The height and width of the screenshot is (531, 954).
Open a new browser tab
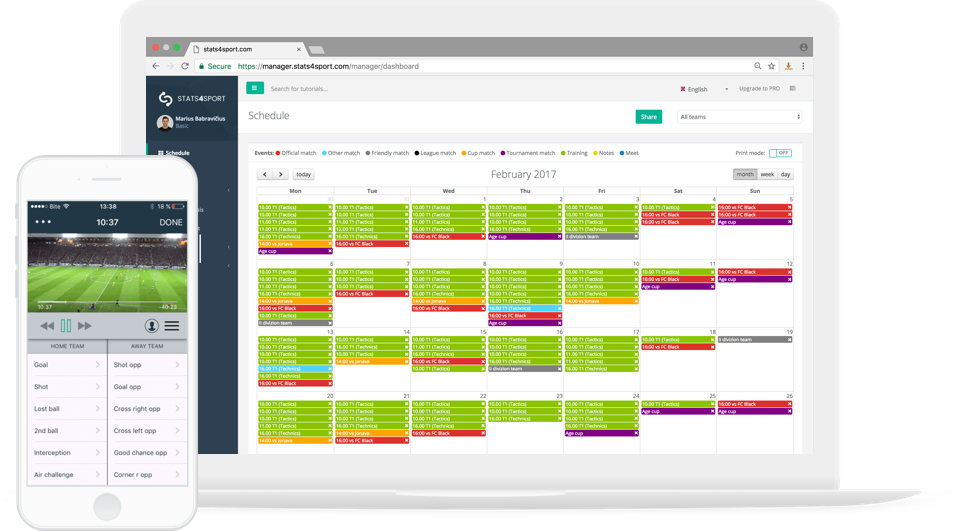pyautogui.click(x=316, y=49)
